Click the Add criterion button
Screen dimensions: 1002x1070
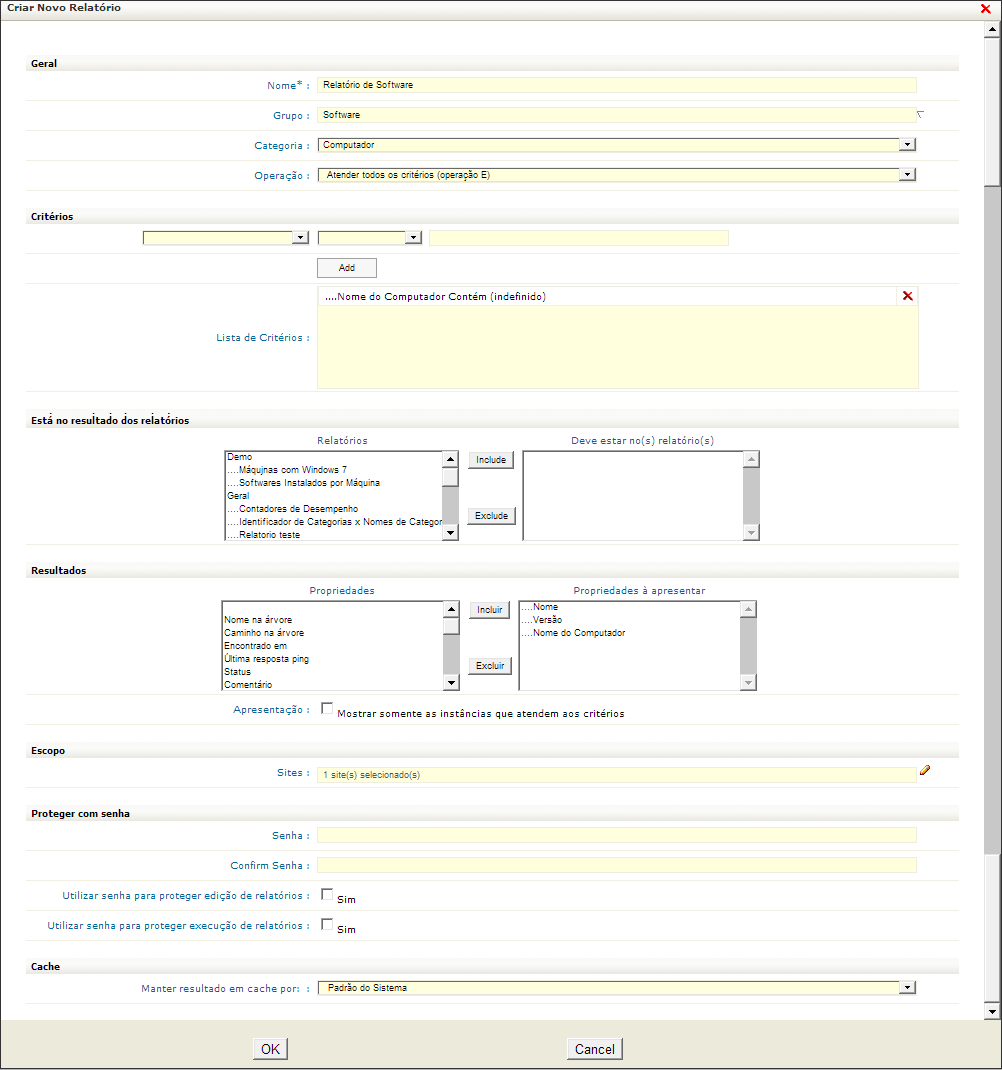(x=347, y=268)
